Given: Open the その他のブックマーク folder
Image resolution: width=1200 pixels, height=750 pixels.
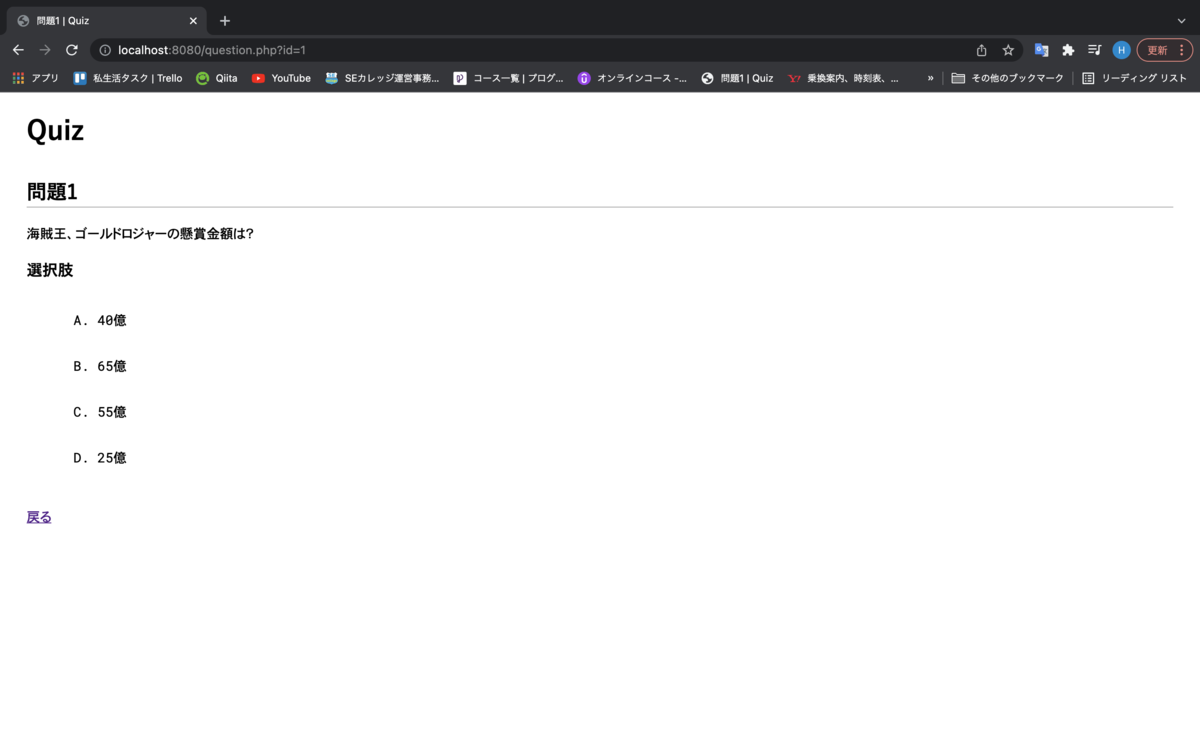Looking at the screenshot, I should click(x=1007, y=78).
